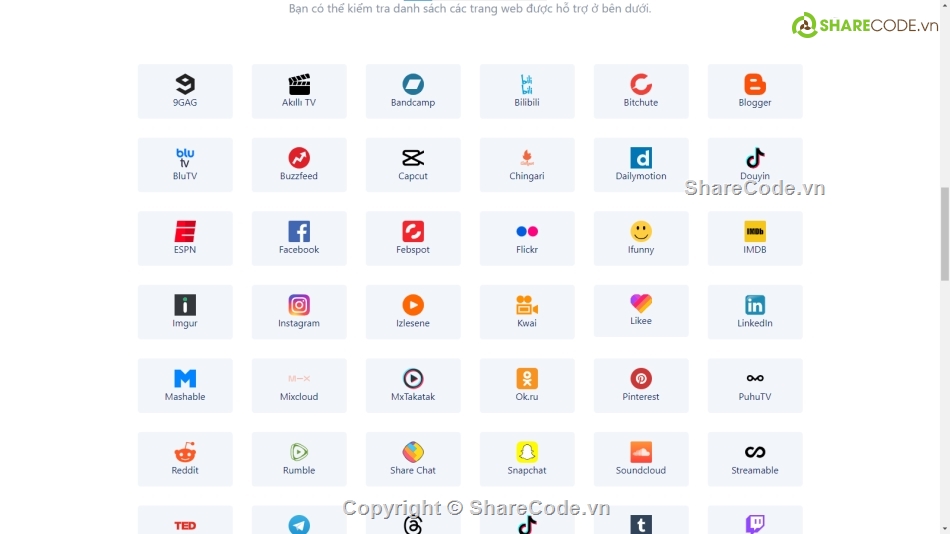
Task: Open the 9GAG site card
Action: pos(185,92)
